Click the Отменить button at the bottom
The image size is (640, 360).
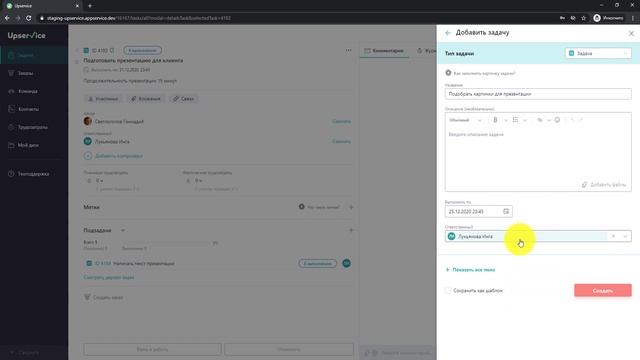tap(289, 349)
